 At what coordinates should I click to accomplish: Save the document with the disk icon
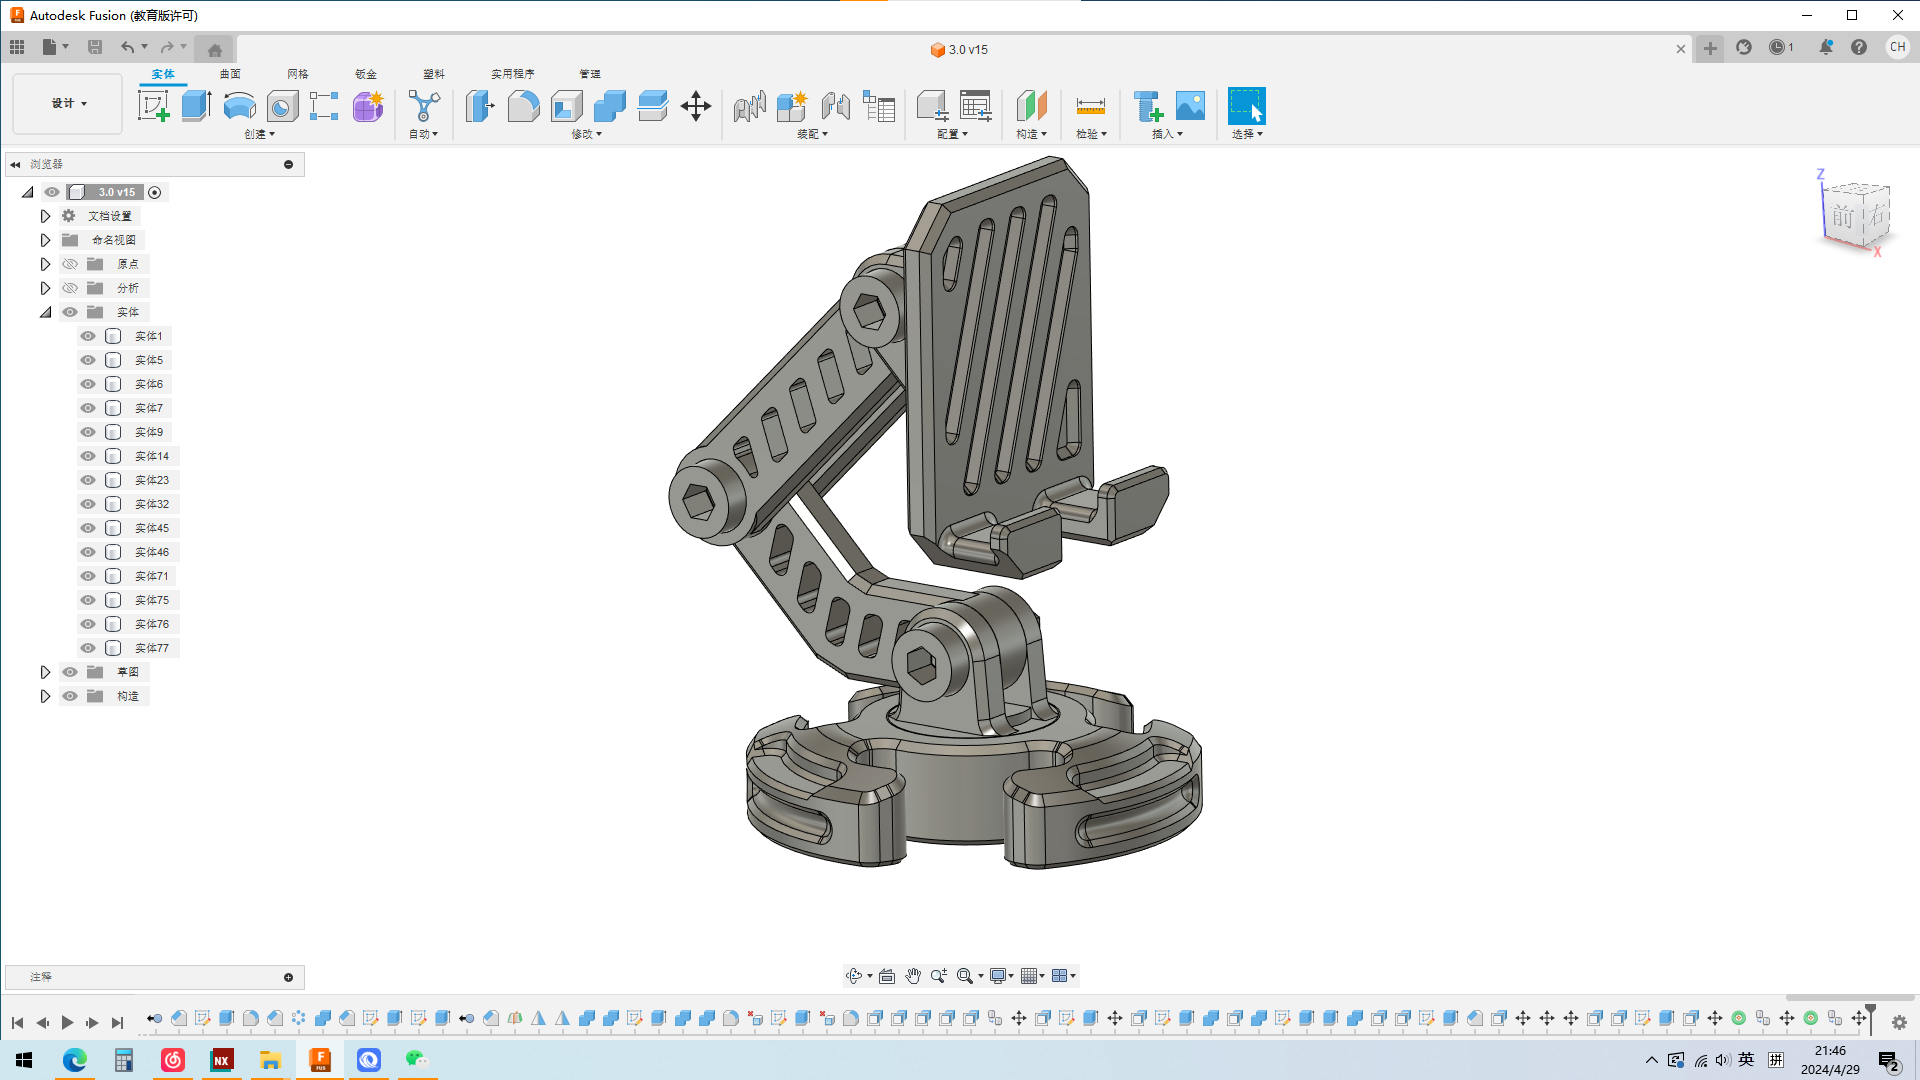point(95,47)
